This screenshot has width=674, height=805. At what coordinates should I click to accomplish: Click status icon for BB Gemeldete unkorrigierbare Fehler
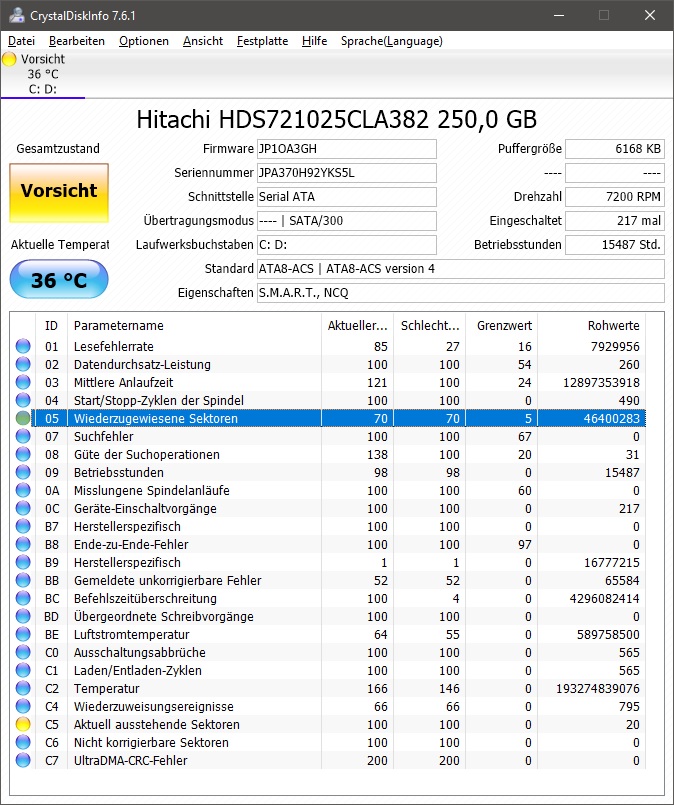coord(23,580)
